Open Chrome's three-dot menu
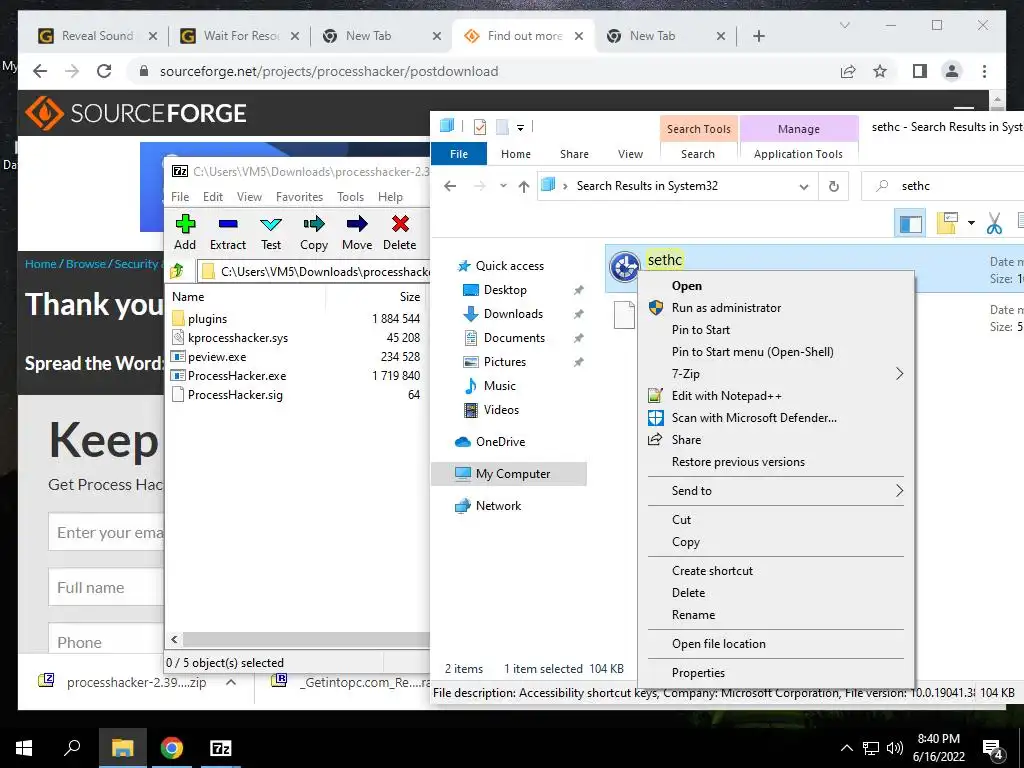Screen dimensions: 1024x768 click(984, 71)
